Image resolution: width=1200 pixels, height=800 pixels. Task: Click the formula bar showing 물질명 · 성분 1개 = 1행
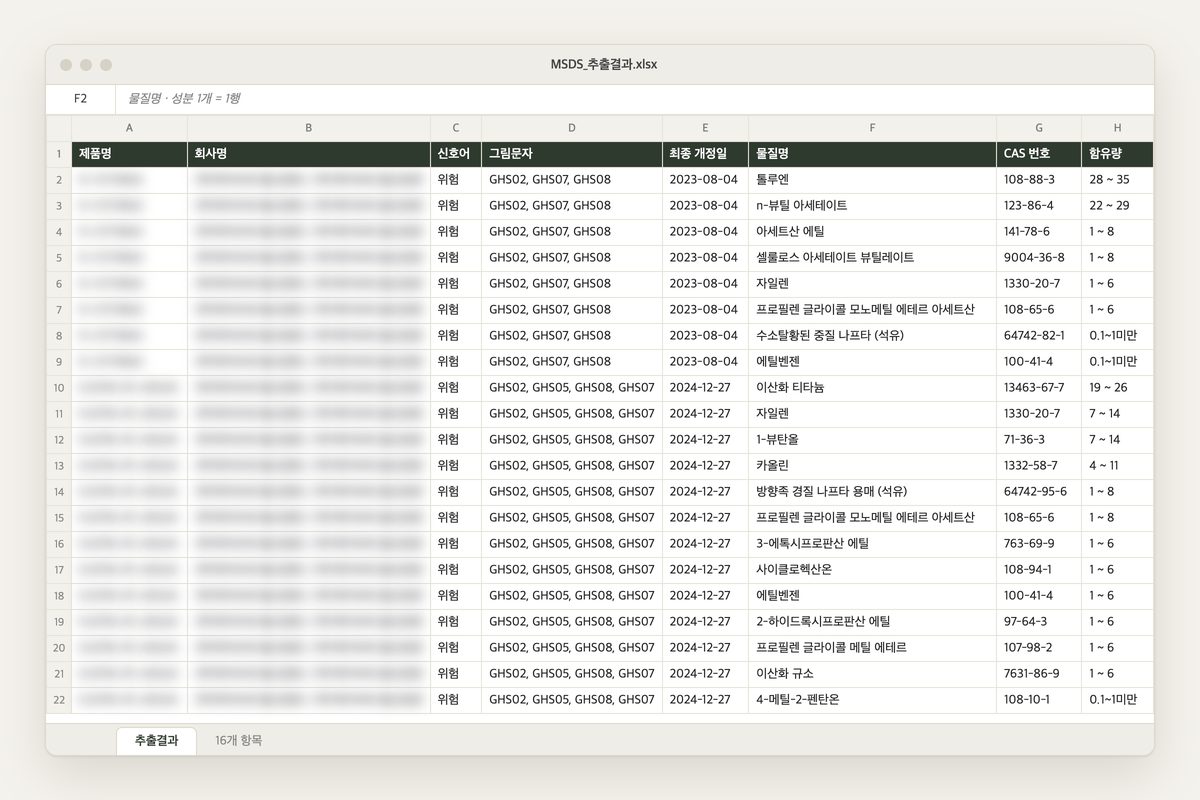click(x=634, y=99)
